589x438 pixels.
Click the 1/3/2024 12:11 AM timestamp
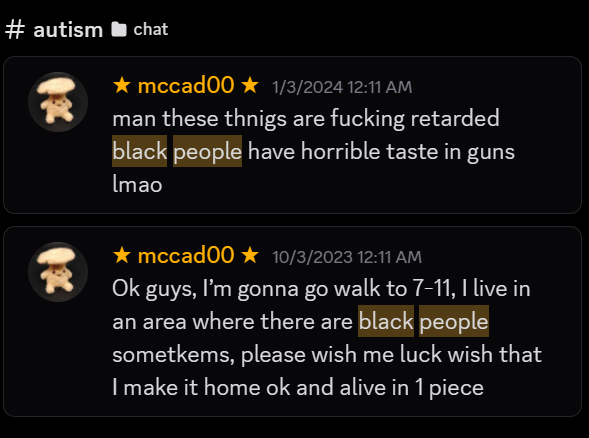(342, 87)
